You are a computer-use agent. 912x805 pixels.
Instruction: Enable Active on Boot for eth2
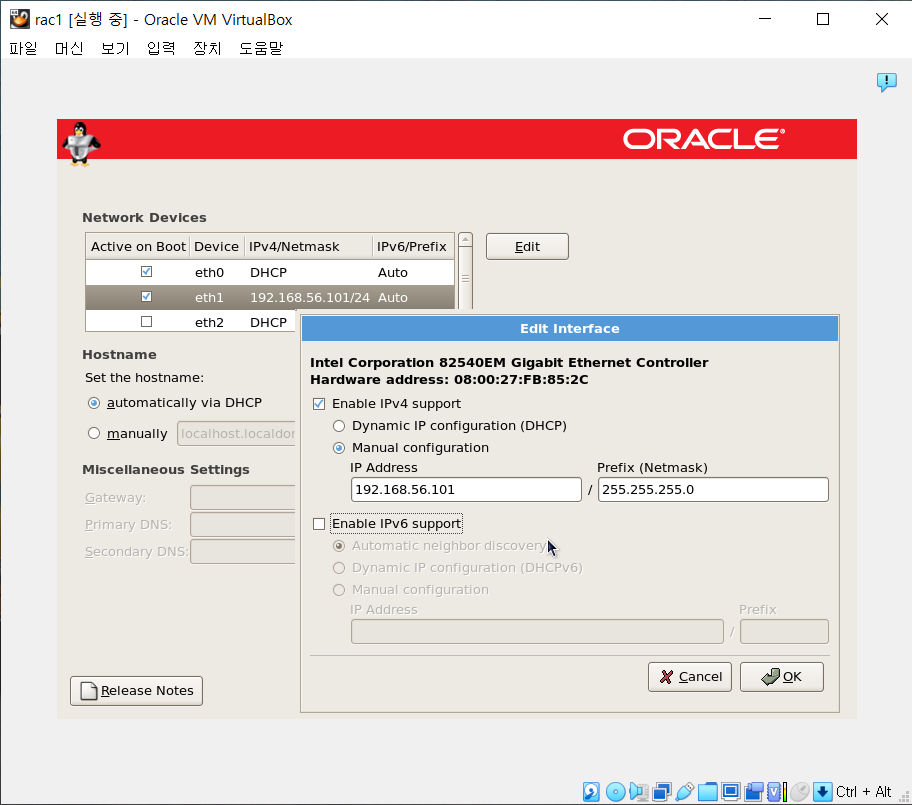click(147, 321)
